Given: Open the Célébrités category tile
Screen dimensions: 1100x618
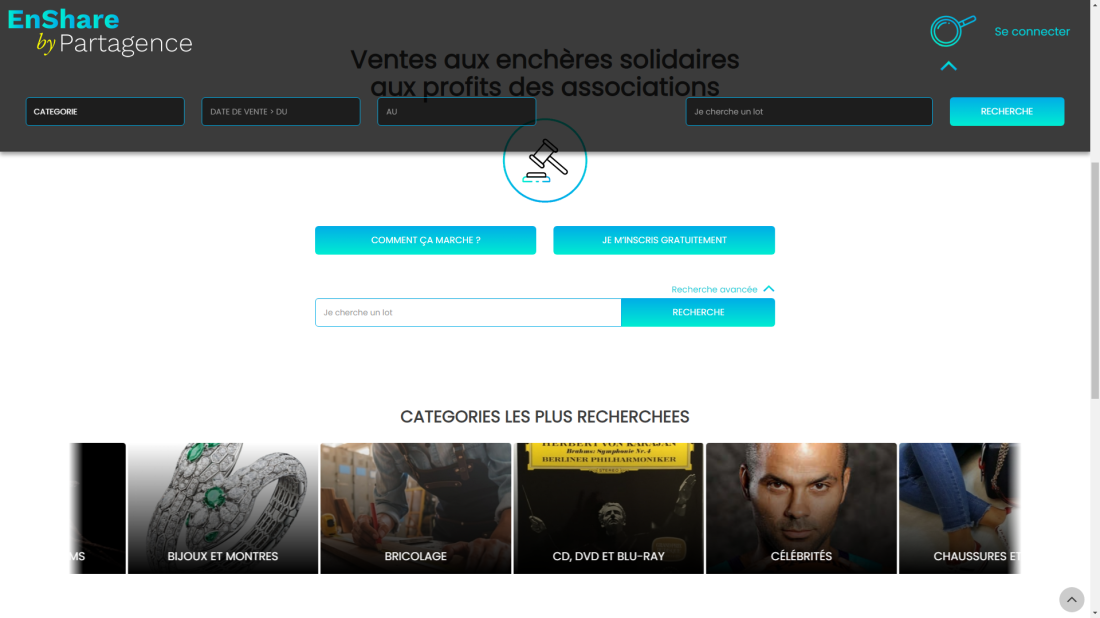Looking at the screenshot, I should pos(801,508).
